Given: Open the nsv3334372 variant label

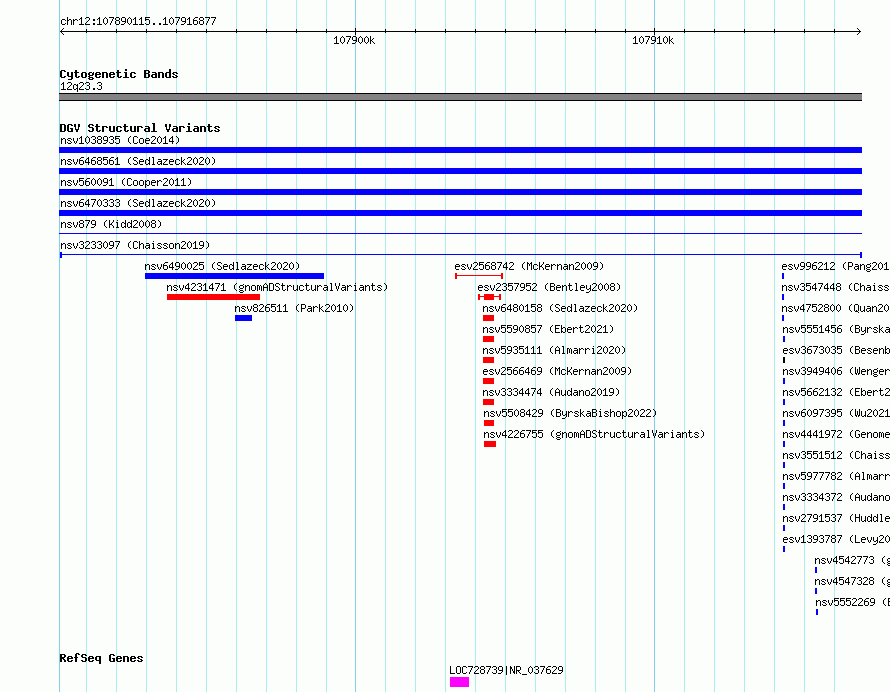Looking at the screenshot, I should pos(836,497).
